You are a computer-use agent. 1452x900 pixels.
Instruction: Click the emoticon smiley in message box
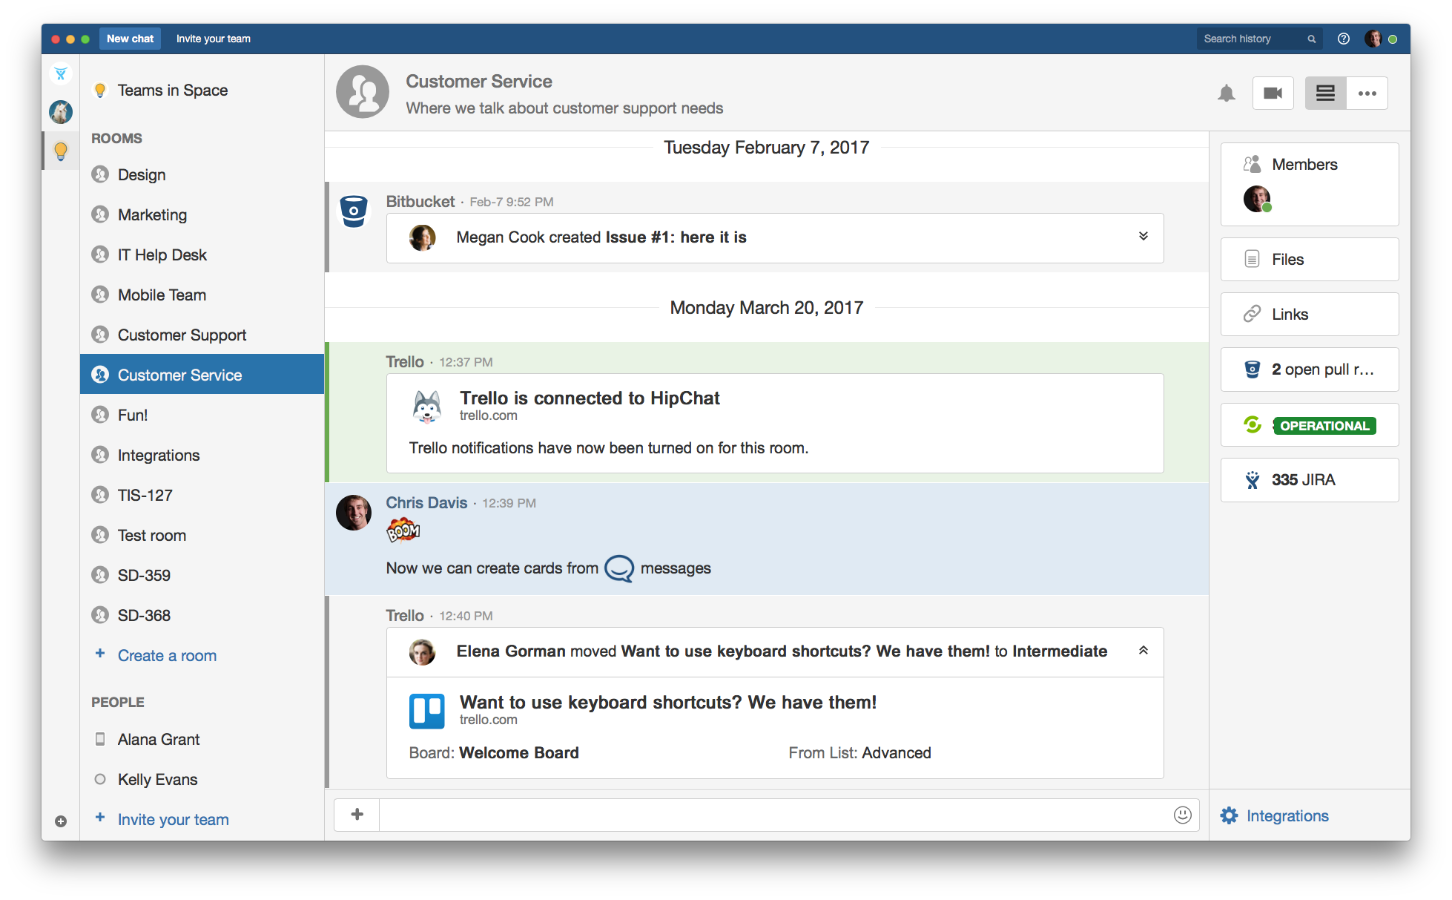click(1182, 815)
